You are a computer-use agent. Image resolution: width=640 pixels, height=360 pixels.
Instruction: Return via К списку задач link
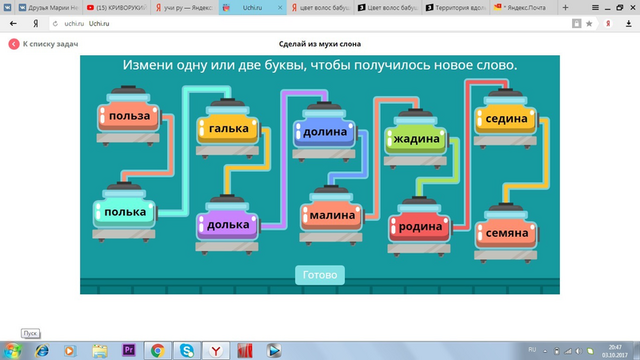click(50, 44)
